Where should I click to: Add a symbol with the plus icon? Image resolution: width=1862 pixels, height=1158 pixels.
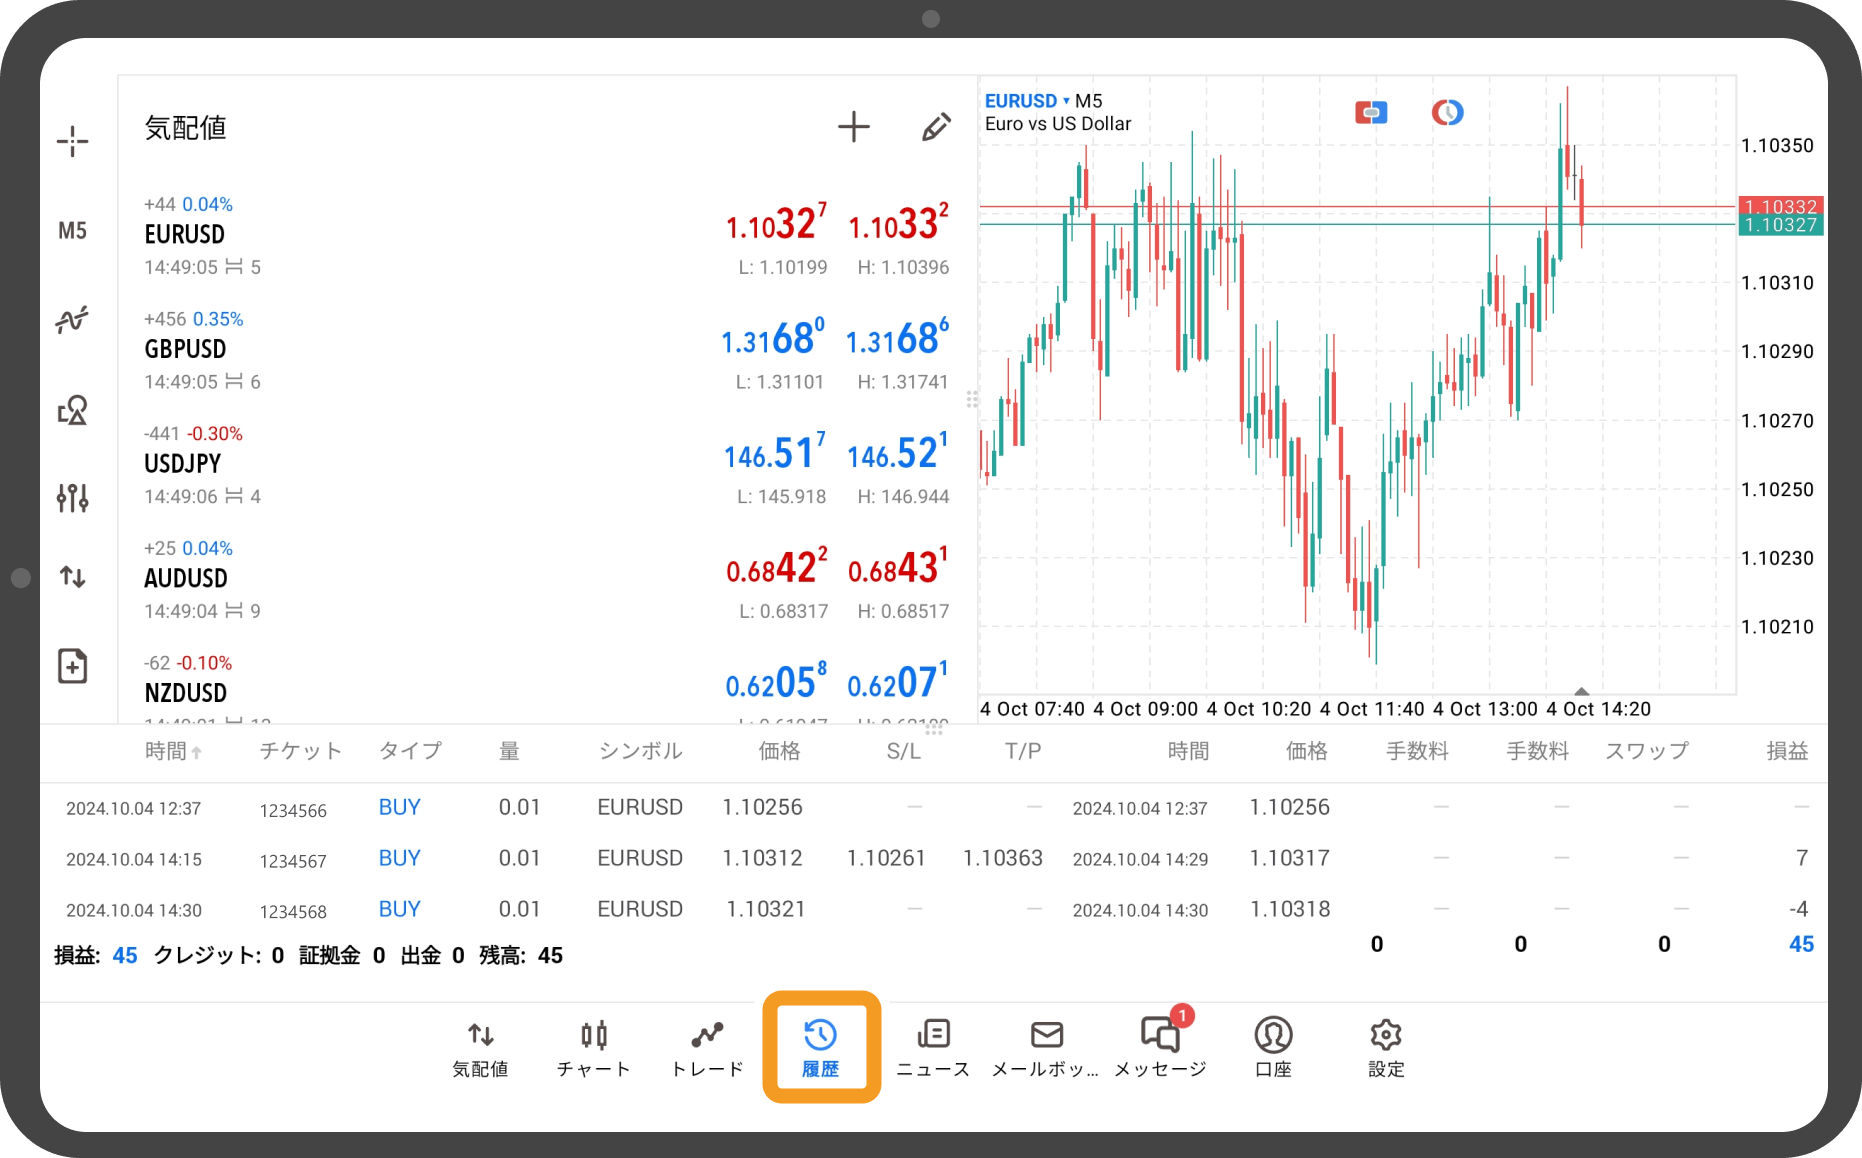[x=853, y=127]
